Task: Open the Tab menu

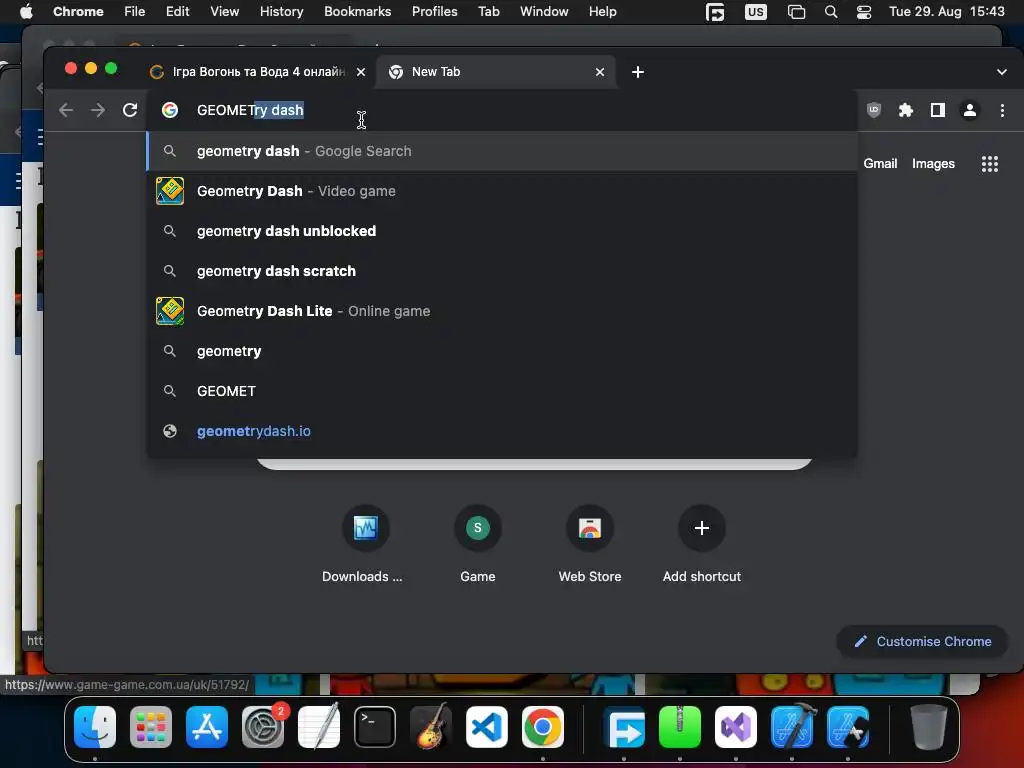Action: click(x=488, y=12)
